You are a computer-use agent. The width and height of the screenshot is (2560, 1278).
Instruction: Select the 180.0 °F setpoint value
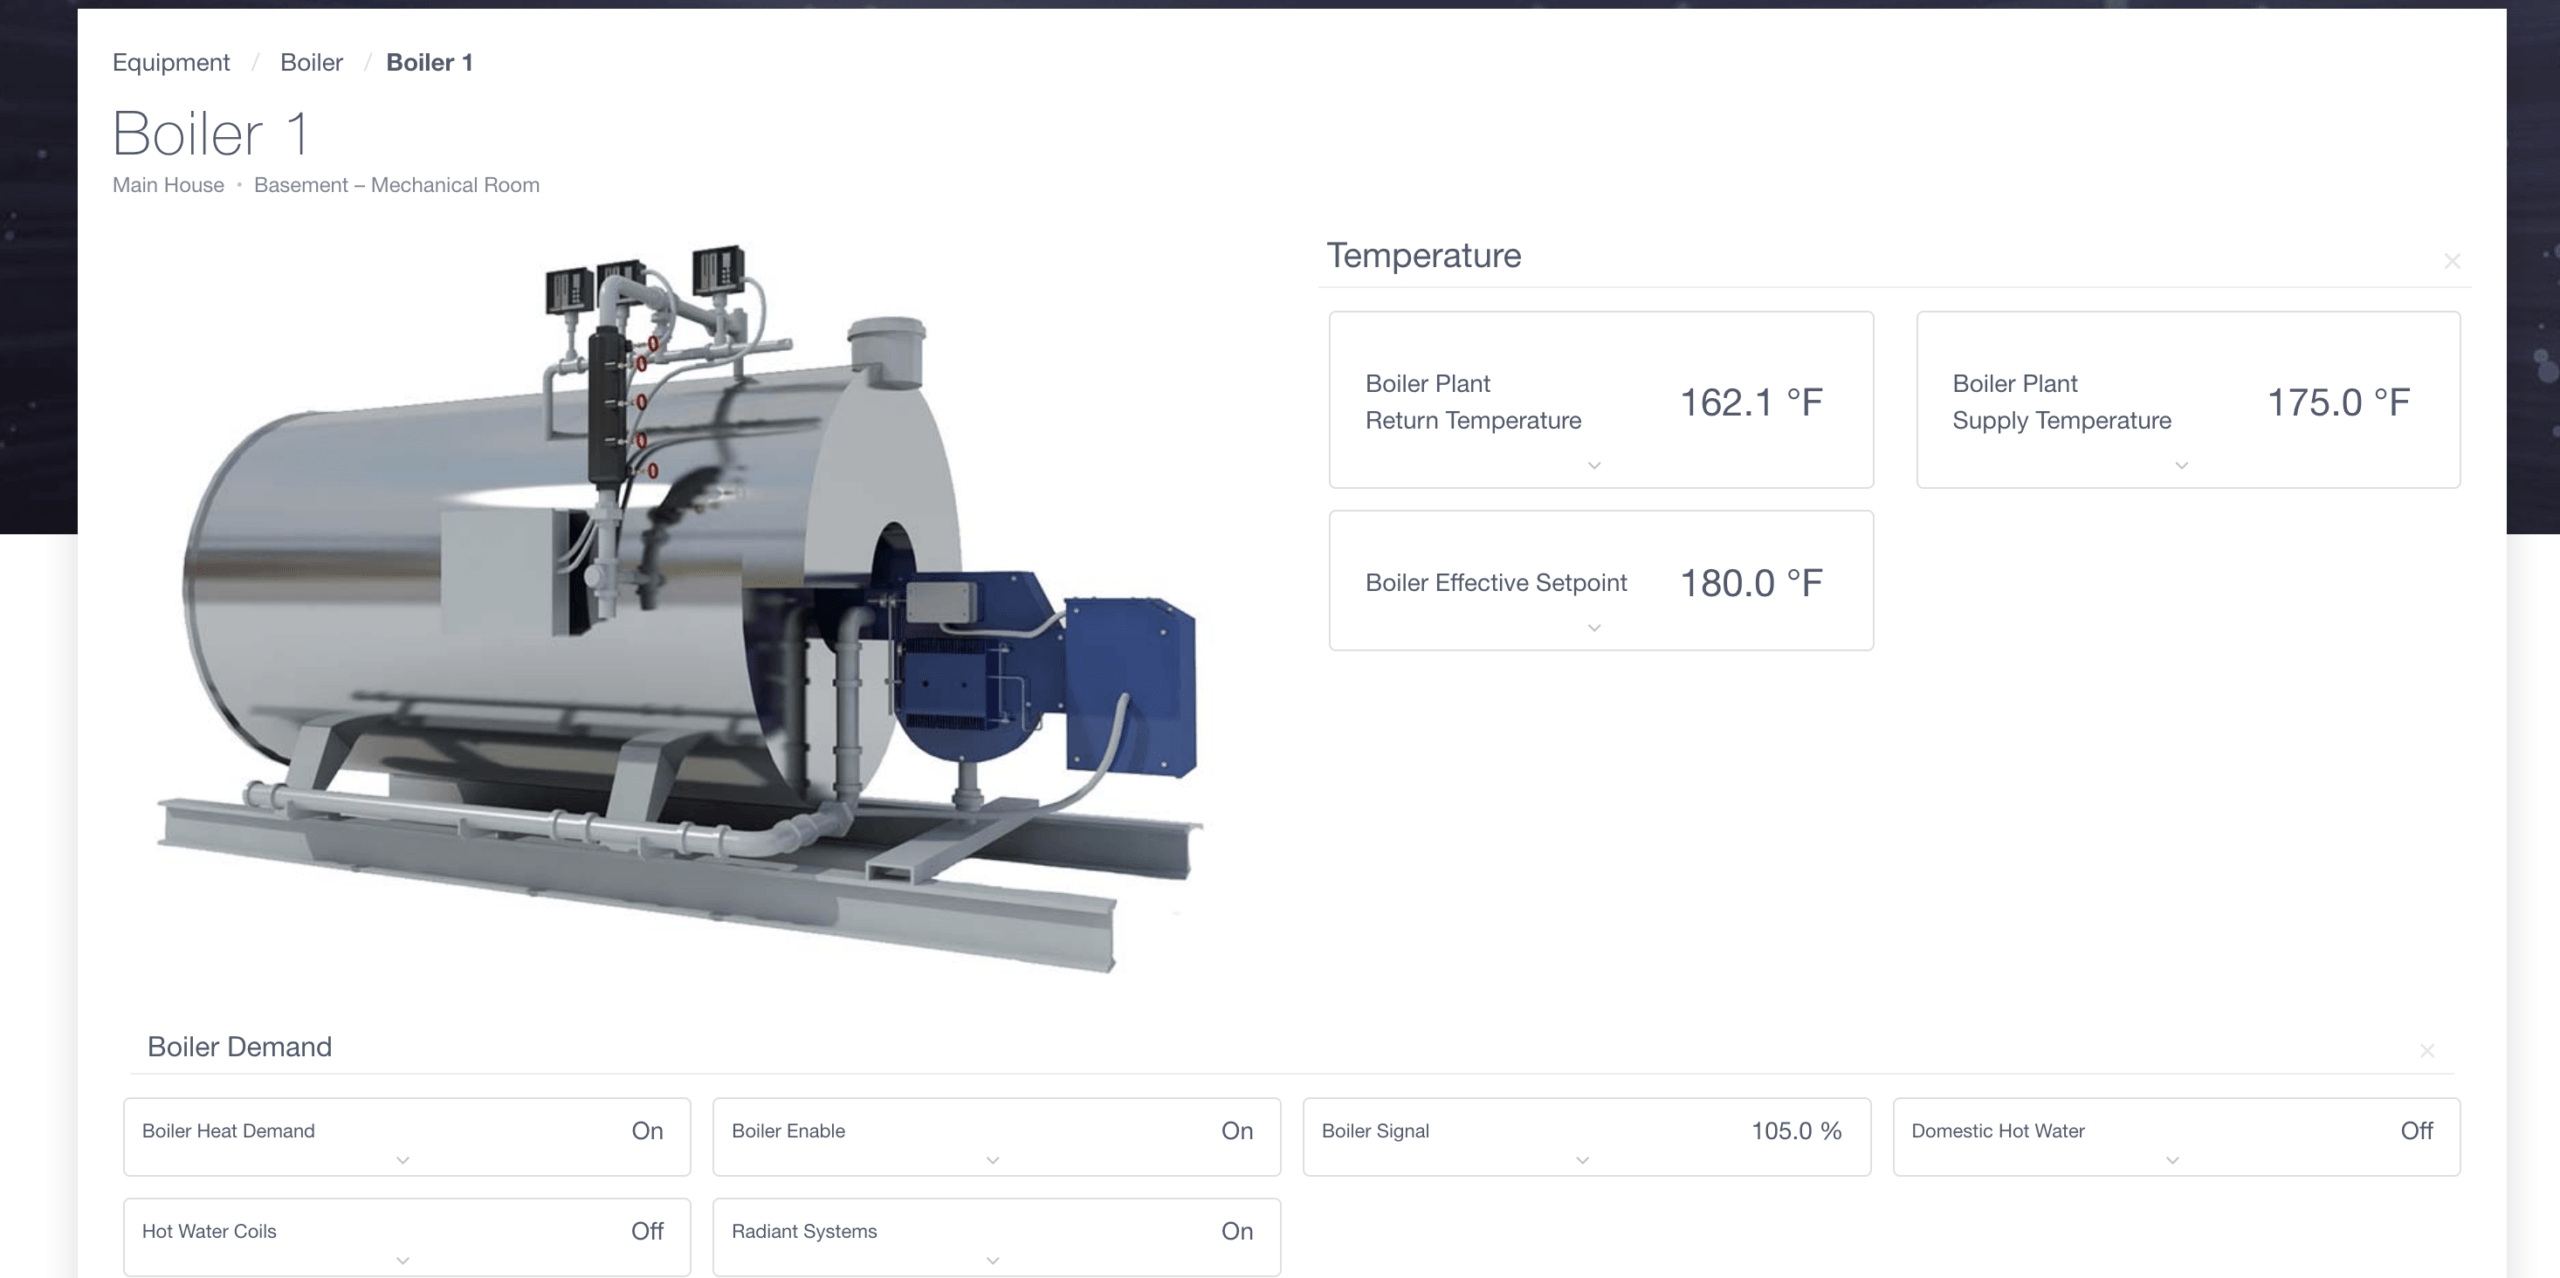tap(1750, 583)
